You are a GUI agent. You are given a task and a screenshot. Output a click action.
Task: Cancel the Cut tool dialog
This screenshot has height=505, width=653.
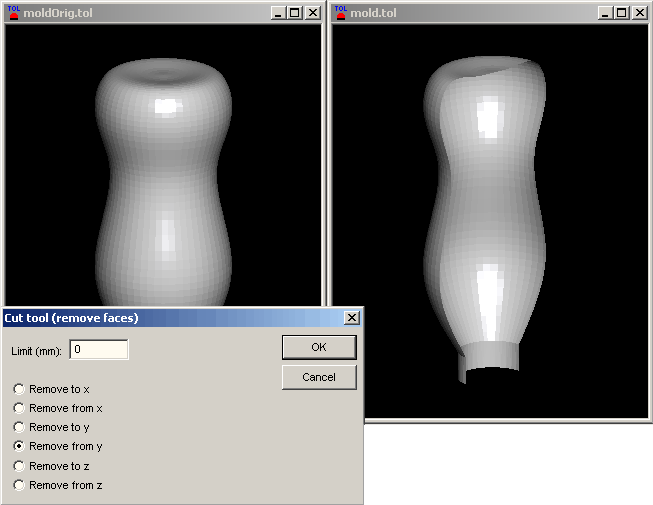[319, 377]
